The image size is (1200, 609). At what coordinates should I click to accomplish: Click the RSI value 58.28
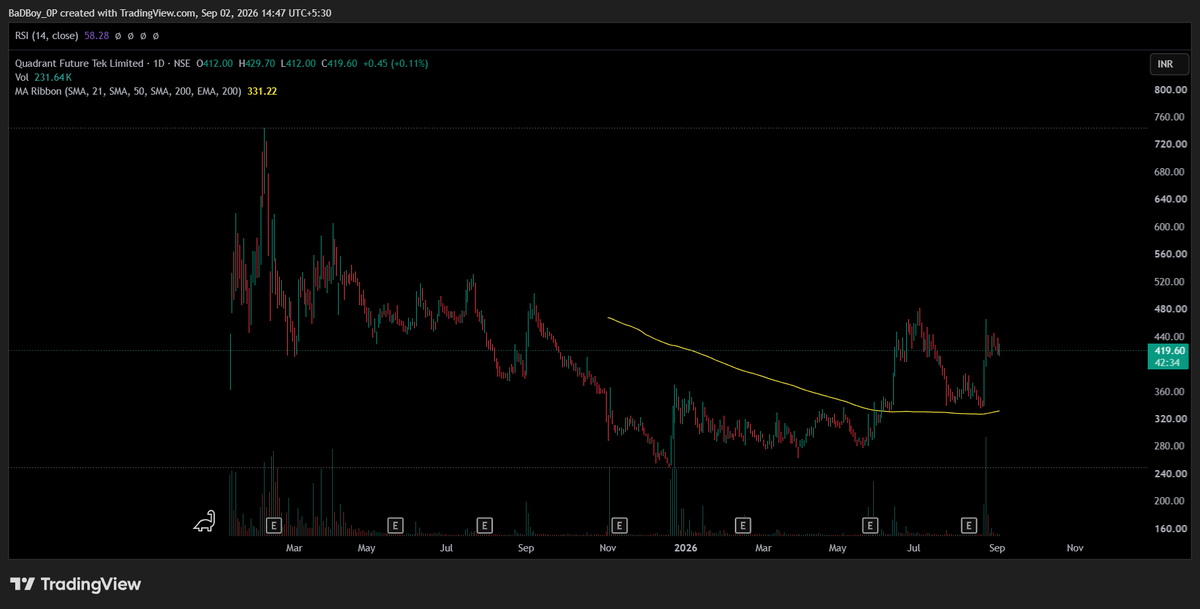point(99,36)
